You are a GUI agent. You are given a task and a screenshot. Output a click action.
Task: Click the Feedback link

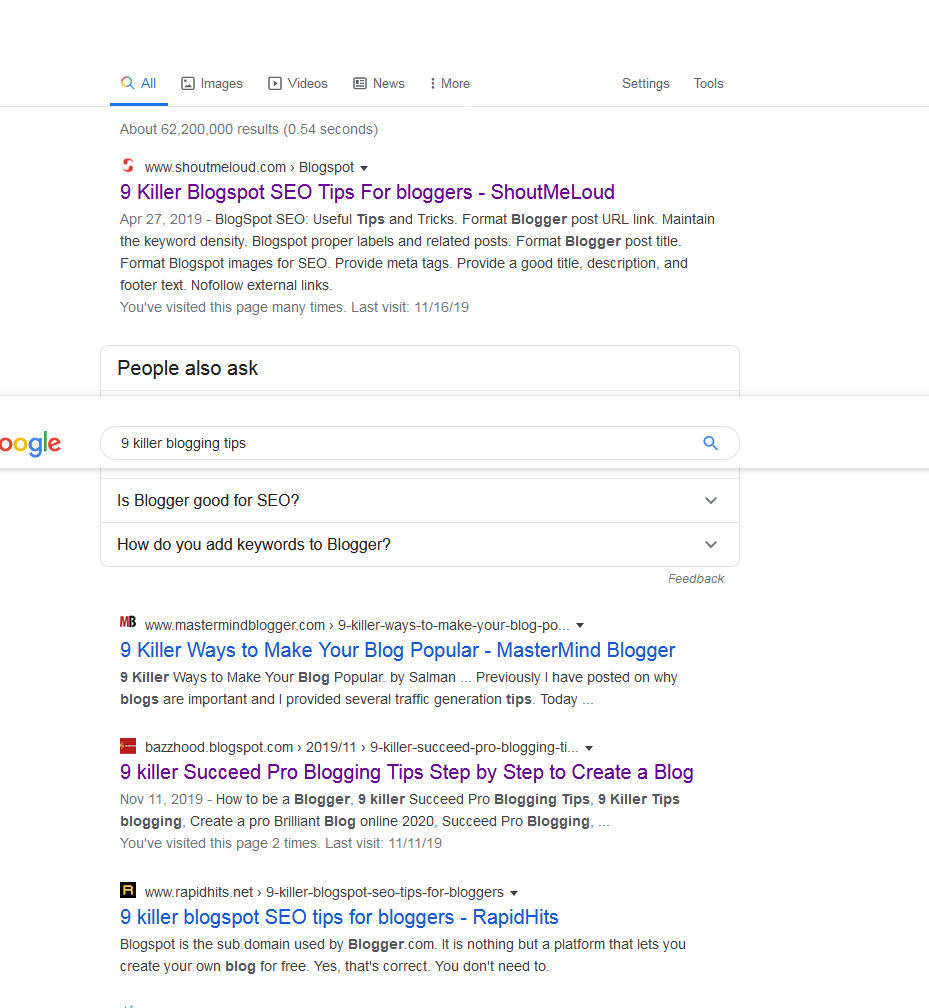696,579
